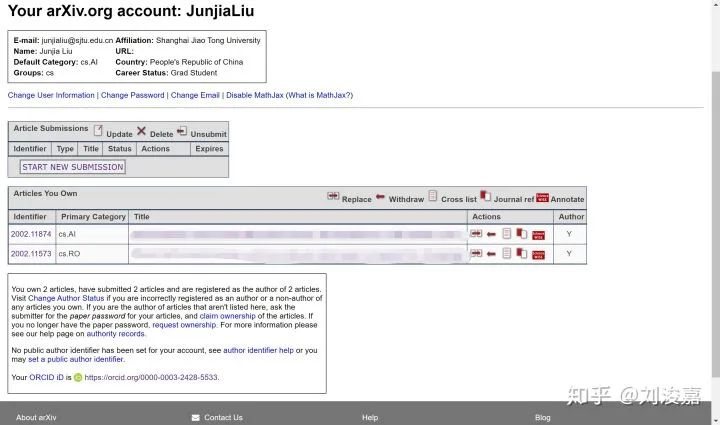Click the green ORCID iD icon
Image resolution: width=720 pixels, height=425 pixels.
(x=78, y=377)
